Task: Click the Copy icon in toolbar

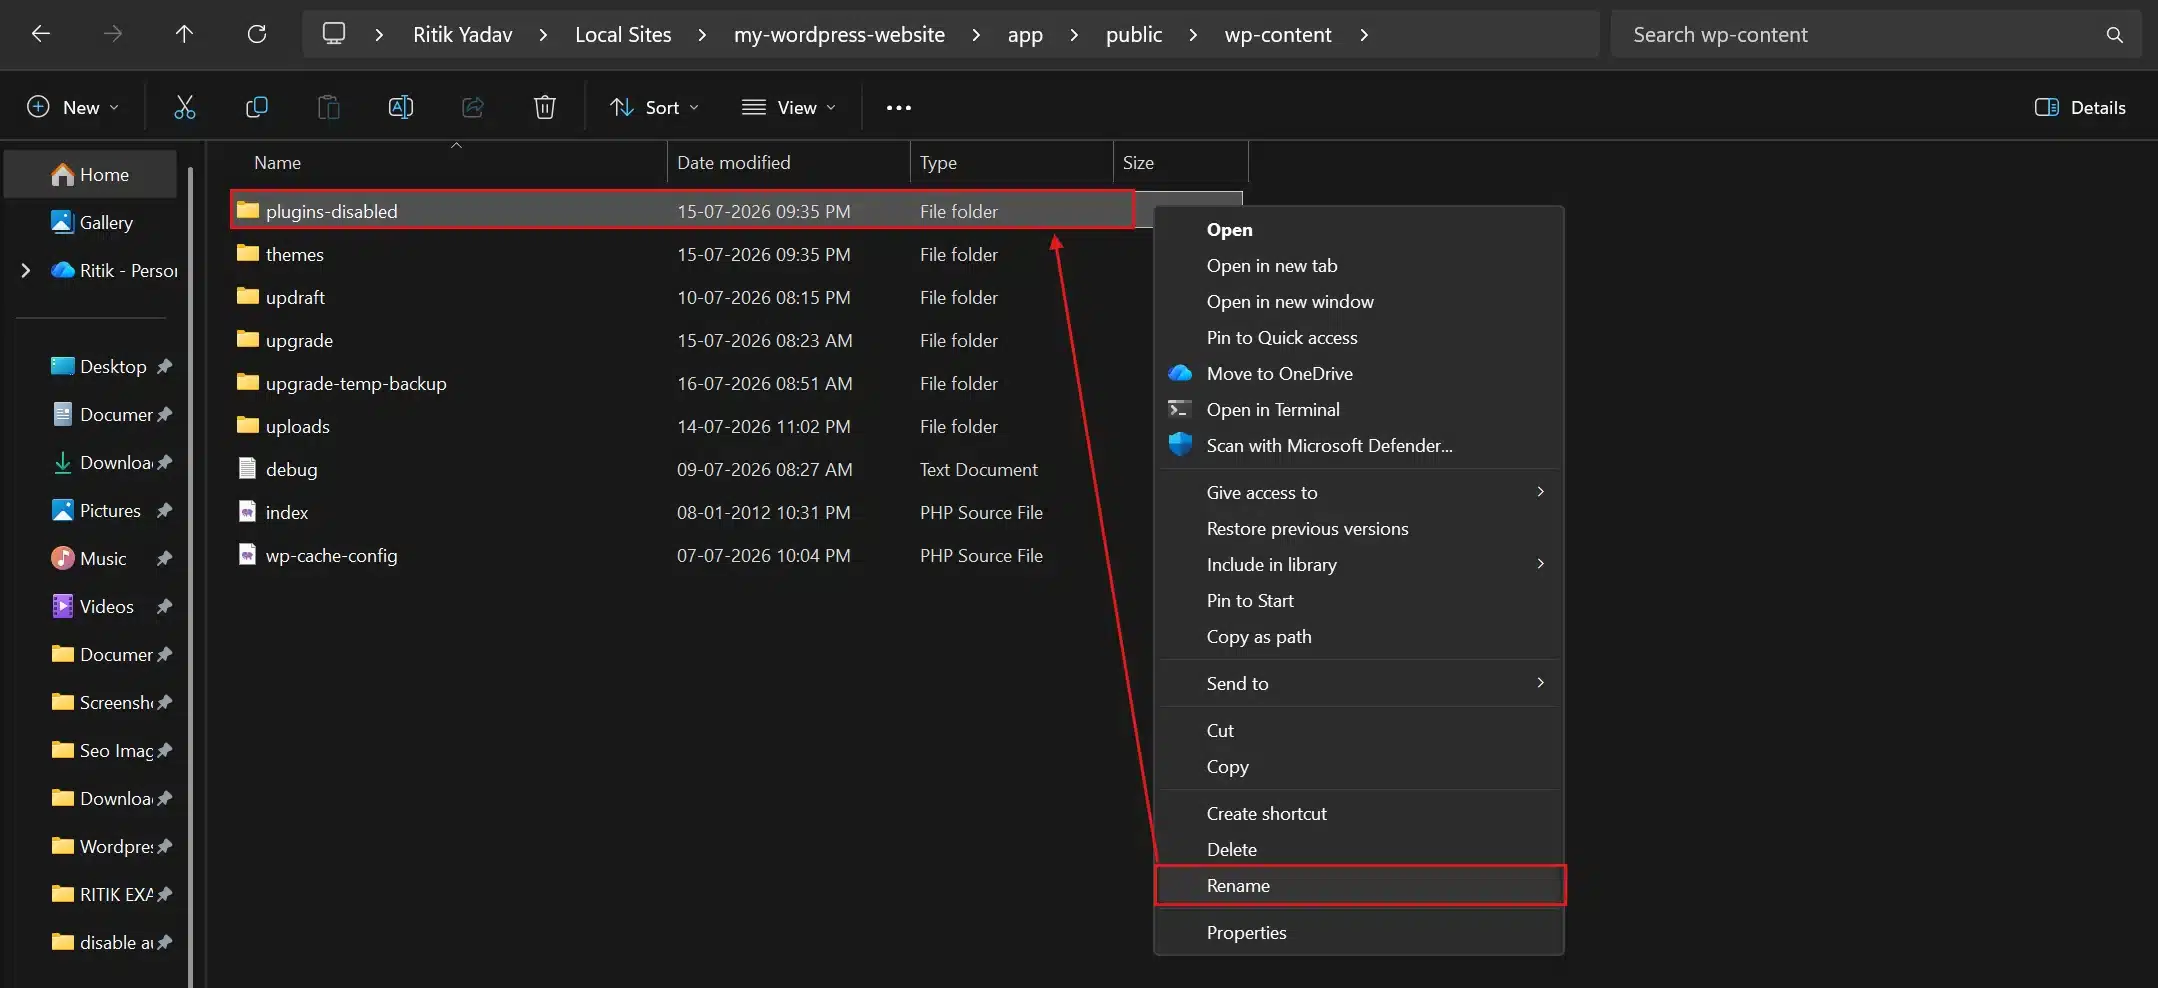Action: 257,107
